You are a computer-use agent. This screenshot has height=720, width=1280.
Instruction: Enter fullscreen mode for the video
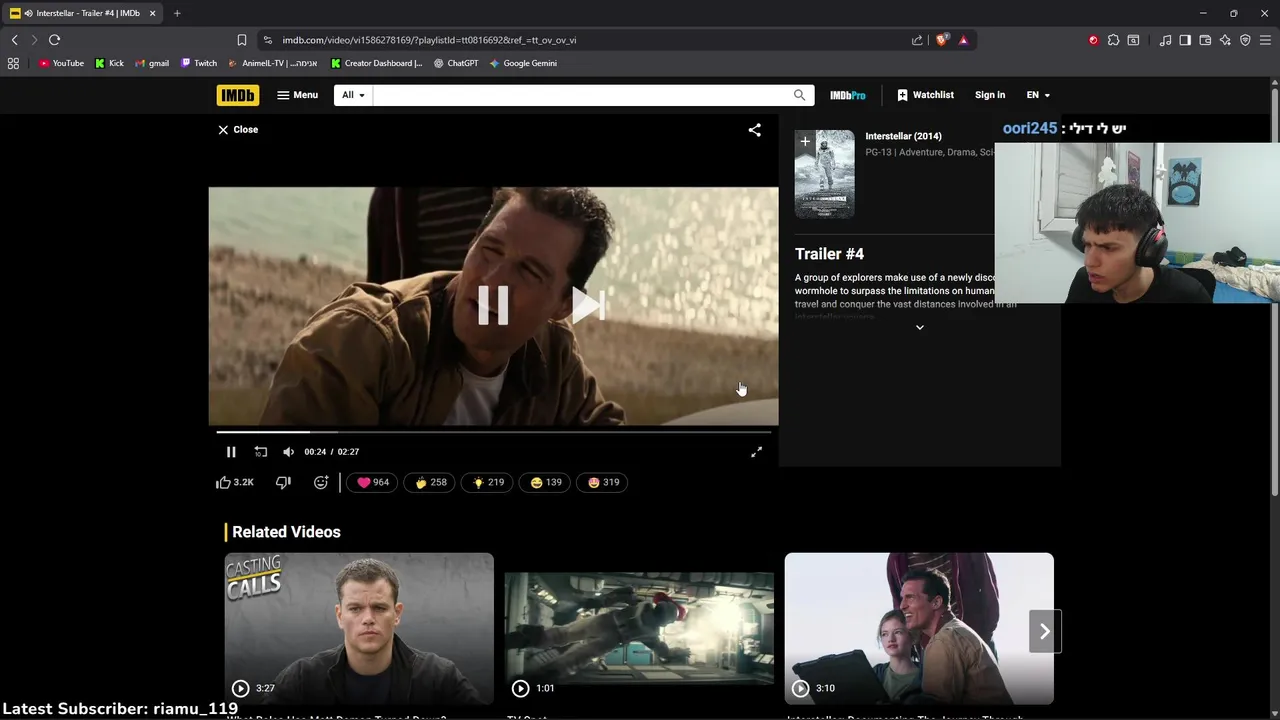click(757, 452)
